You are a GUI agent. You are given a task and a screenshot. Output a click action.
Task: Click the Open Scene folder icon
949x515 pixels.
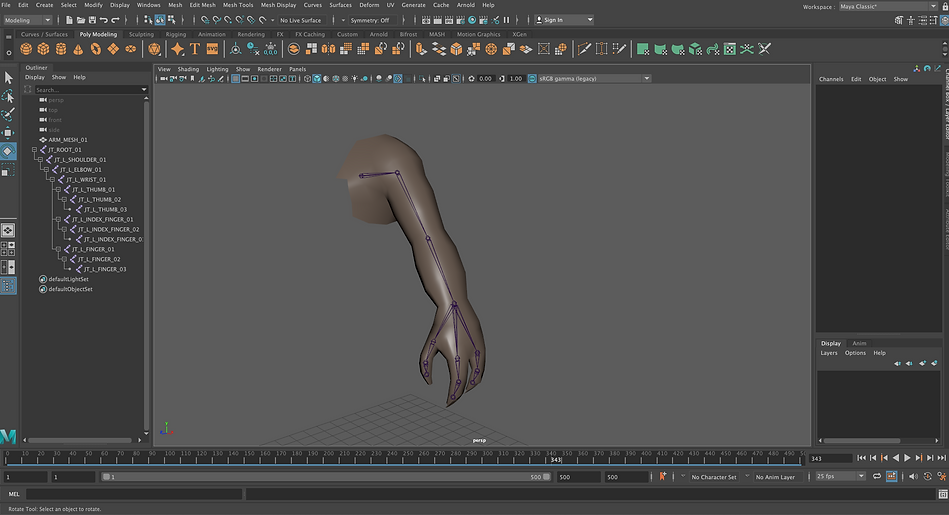80,20
